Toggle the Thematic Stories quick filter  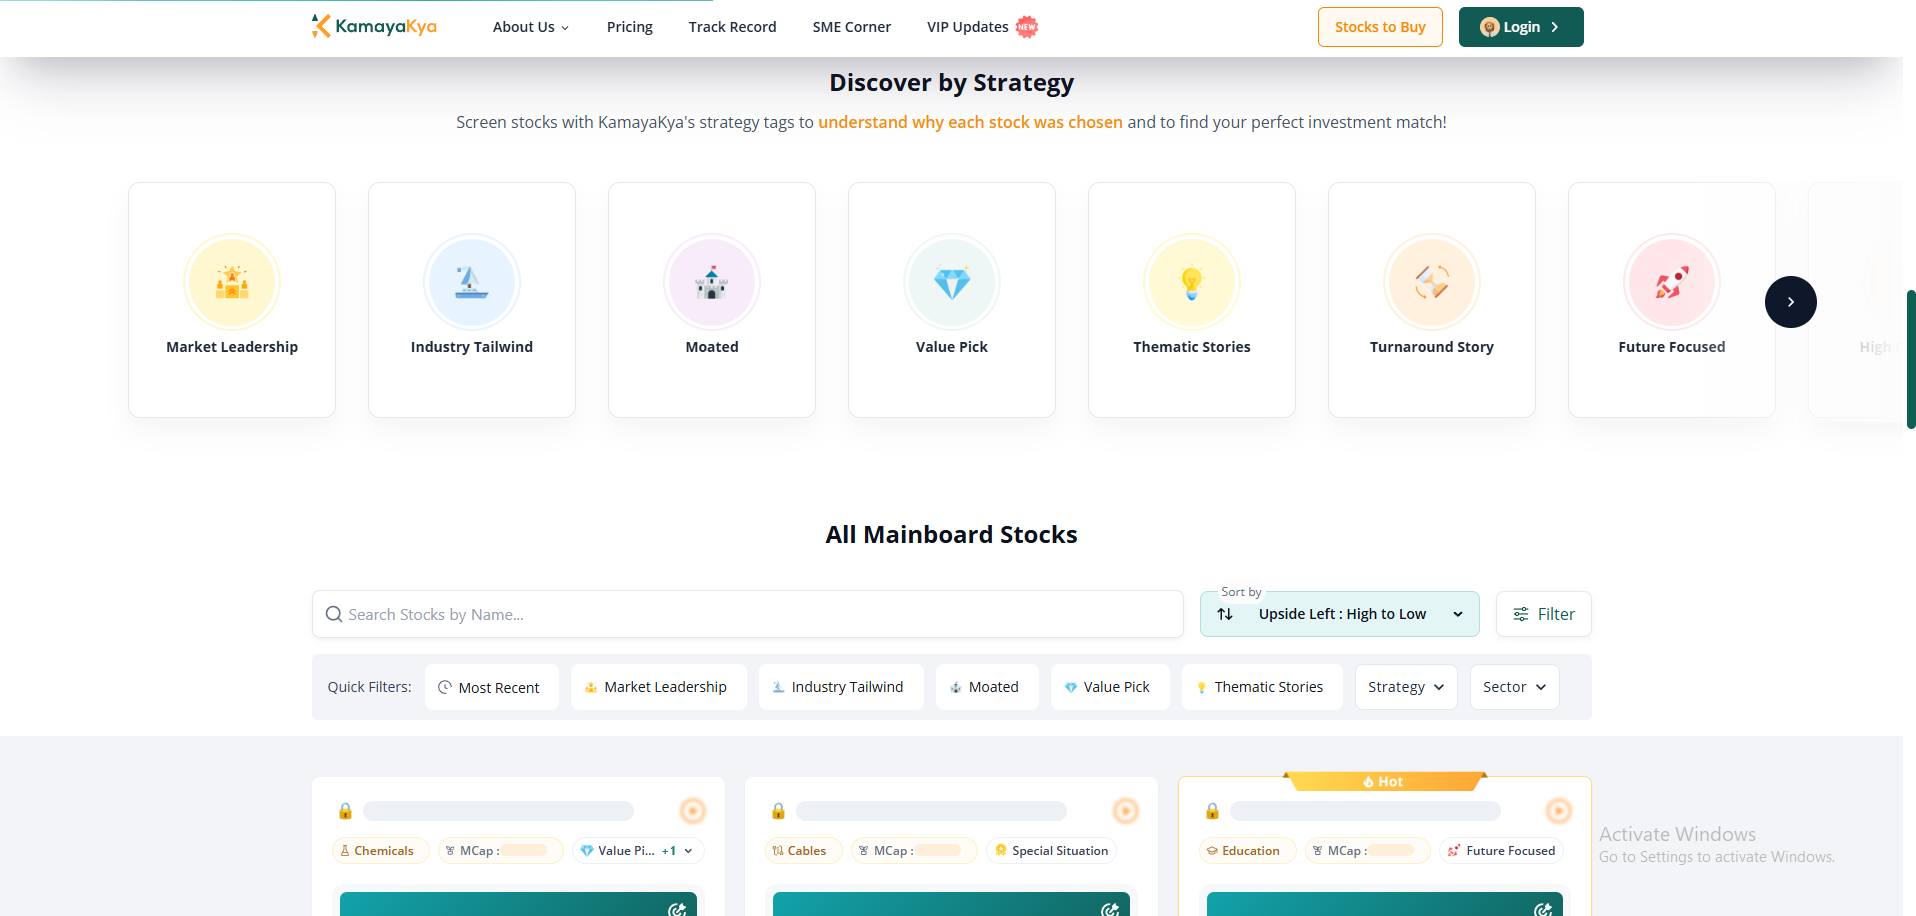[1261, 687]
